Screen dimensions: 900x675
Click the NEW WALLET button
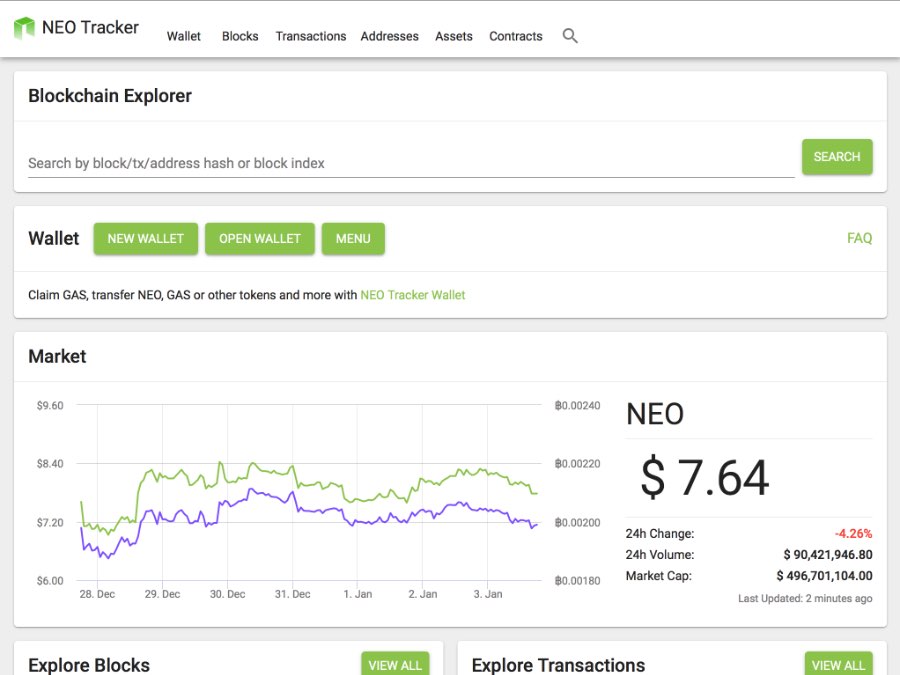146,239
